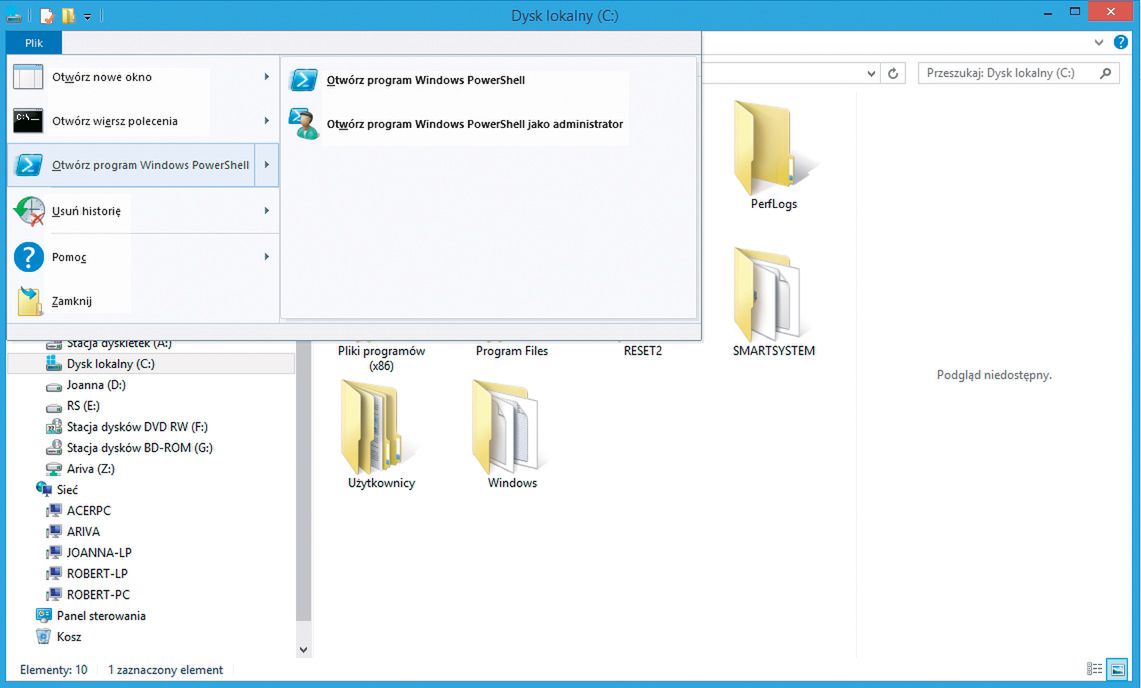Click the Kosz recycle bin icon
The width and height of the screenshot is (1141, 688).
(x=44, y=636)
